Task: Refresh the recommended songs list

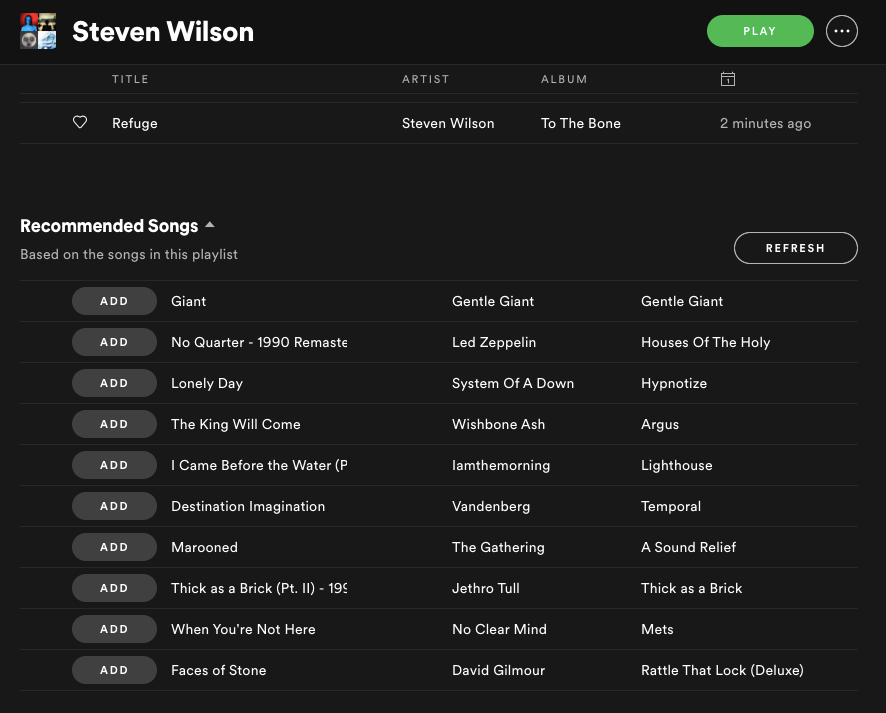Action: pyautogui.click(x=796, y=248)
